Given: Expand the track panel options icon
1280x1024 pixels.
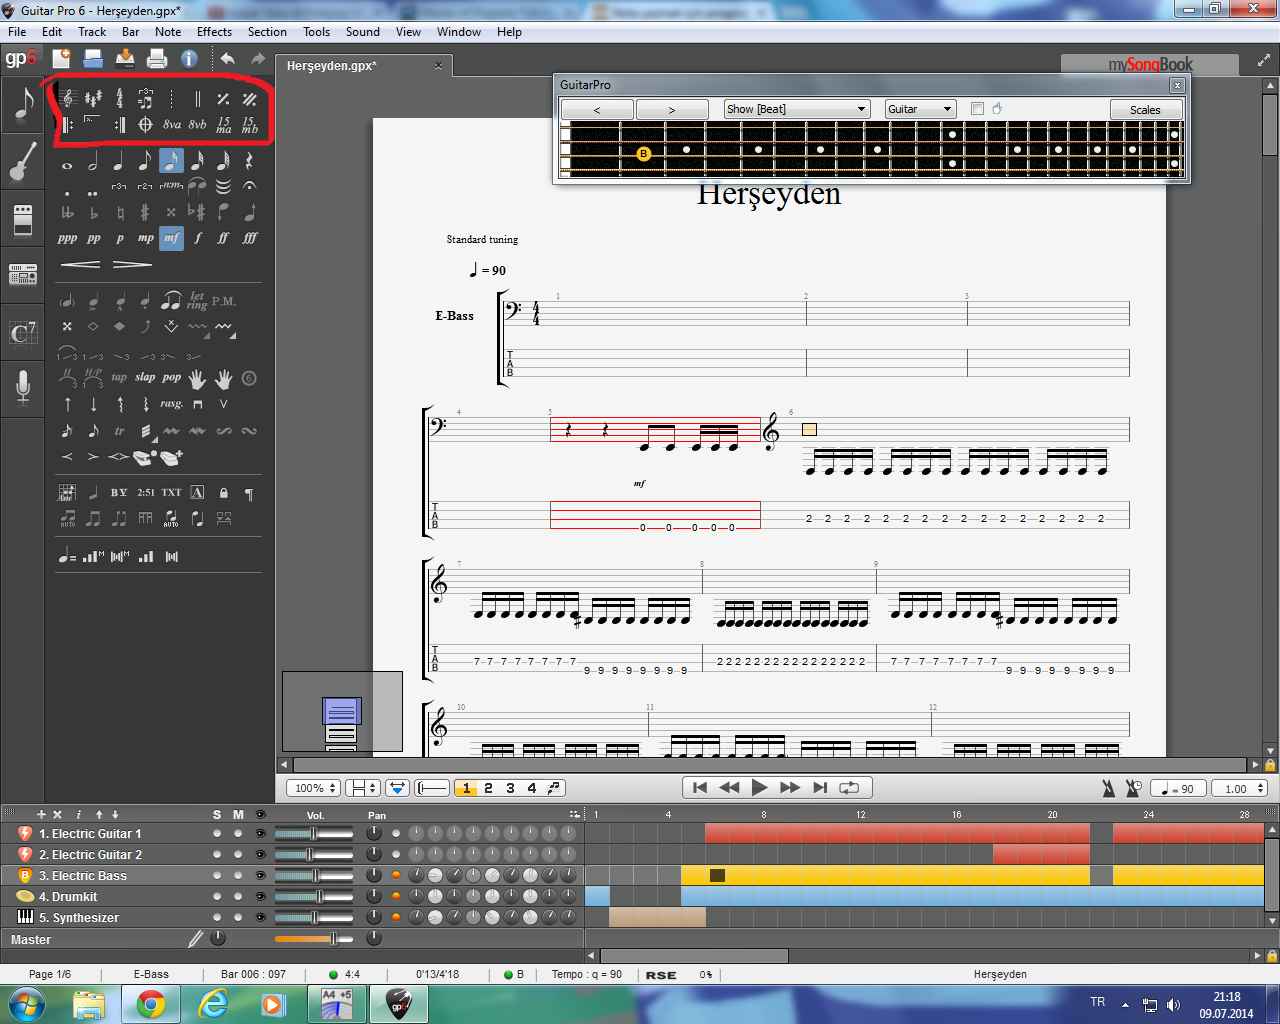Looking at the screenshot, I should [574, 815].
